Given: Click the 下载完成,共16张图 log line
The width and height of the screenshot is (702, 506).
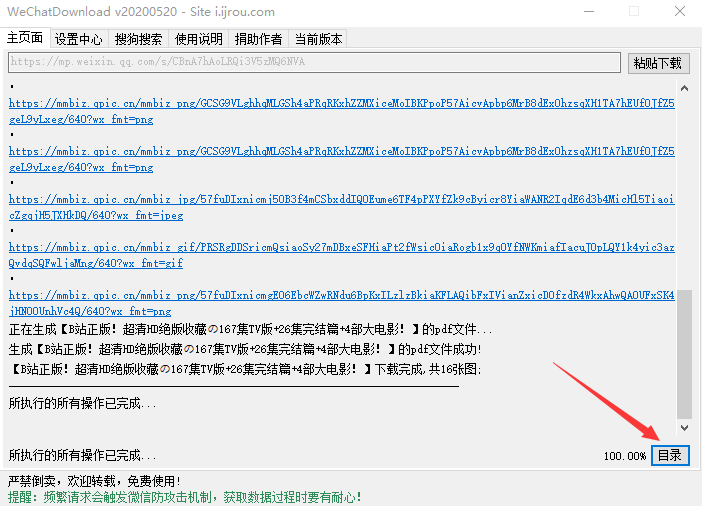Looking at the screenshot, I should click(245, 369).
